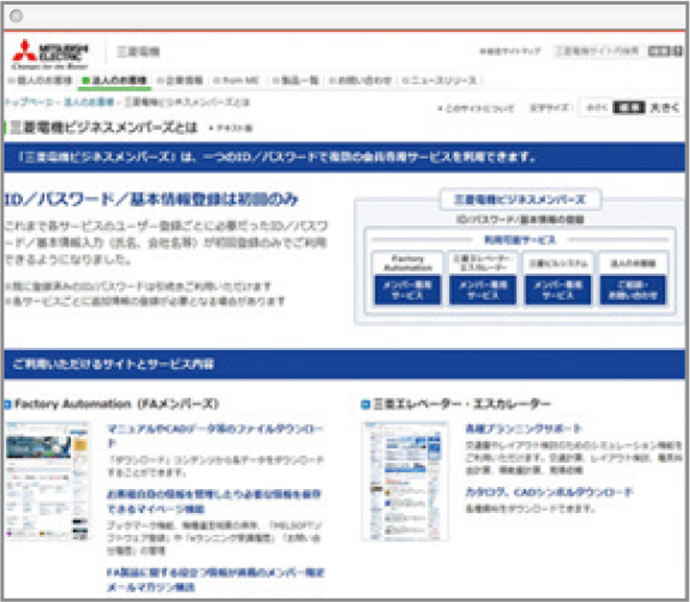Click the blue square icon beside 三菱エレベーター heading
The width and height of the screenshot is (690, 602).
[365, 404]
